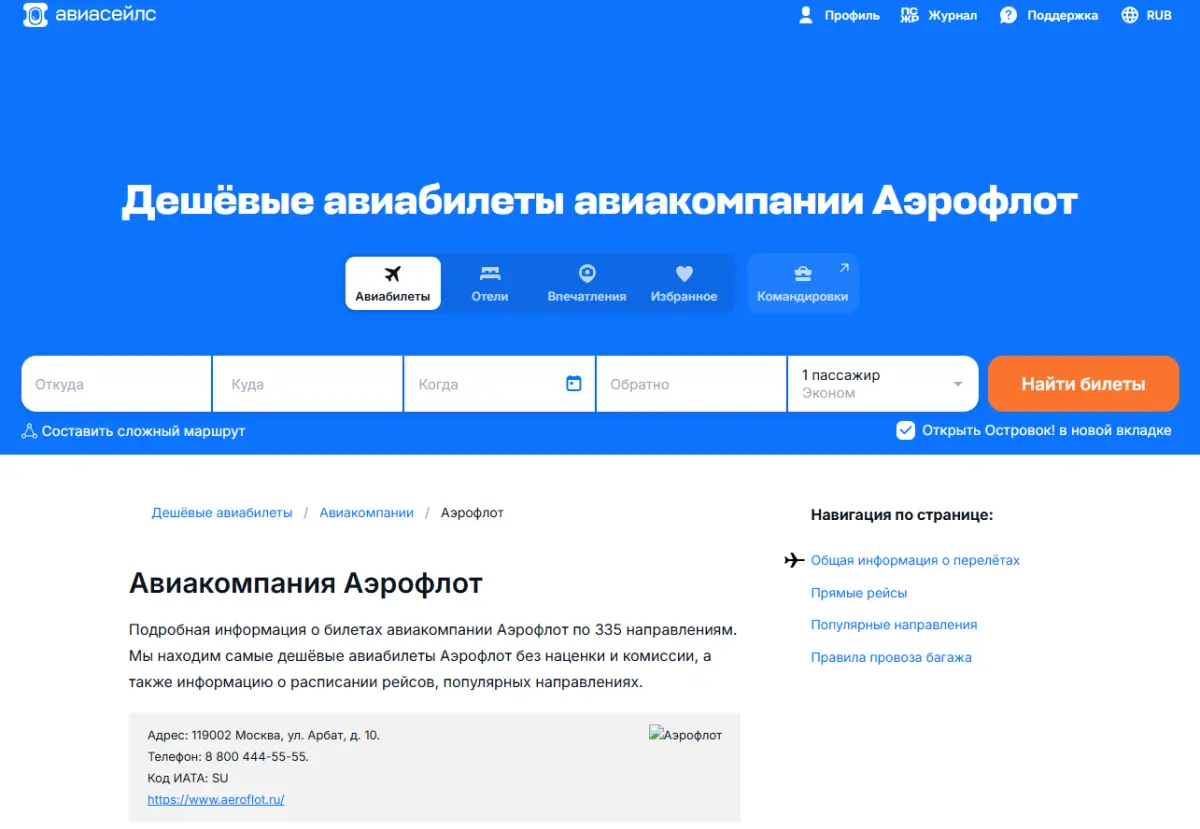
Task: Switch to the Отели tab
Action: (490, 283)
